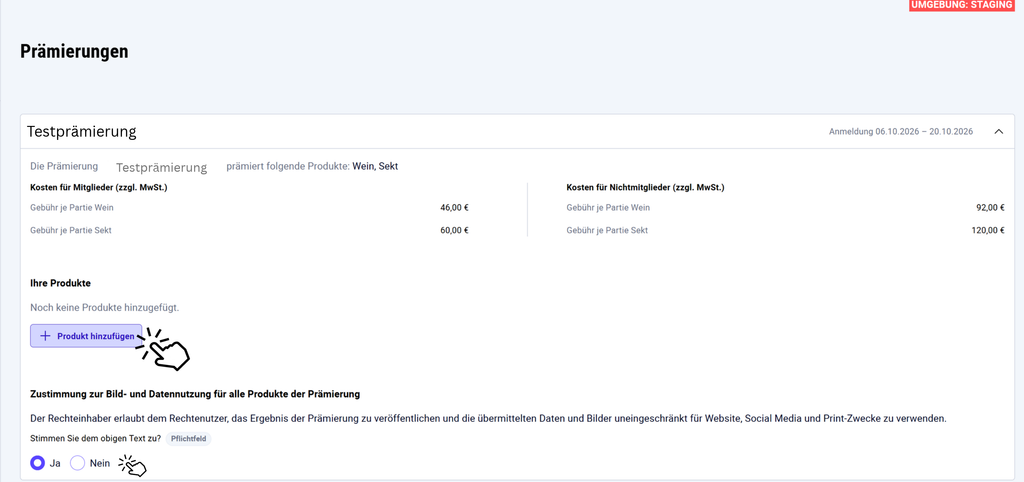Click the 'Noch keine Produkte hinzugefügt' text
The height and width of the screenshot is (482, 1024).
[x=104, y=307]
